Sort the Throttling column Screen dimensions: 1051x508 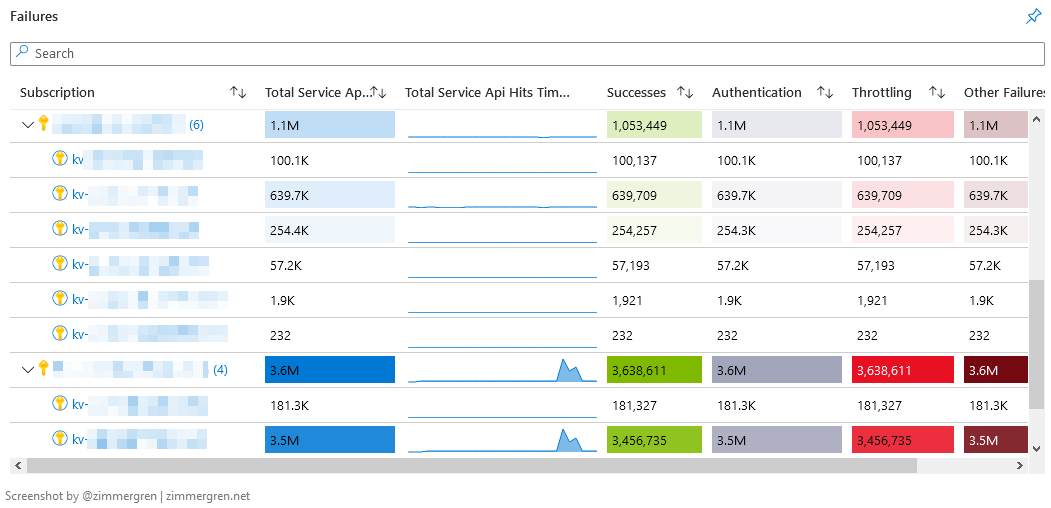tap(937, 92)
